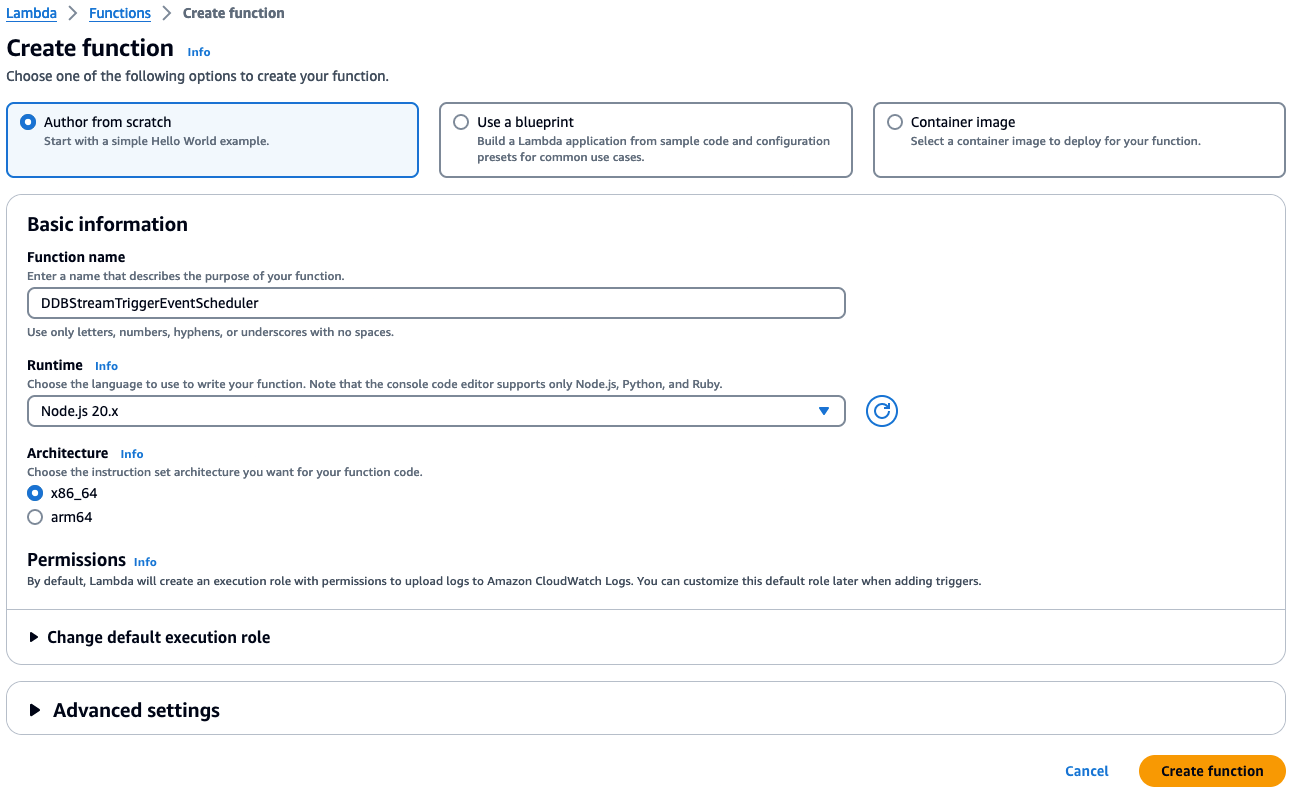1293x791 pixels.
Task: Select the Container image option
Action: [x=894, y=122]
